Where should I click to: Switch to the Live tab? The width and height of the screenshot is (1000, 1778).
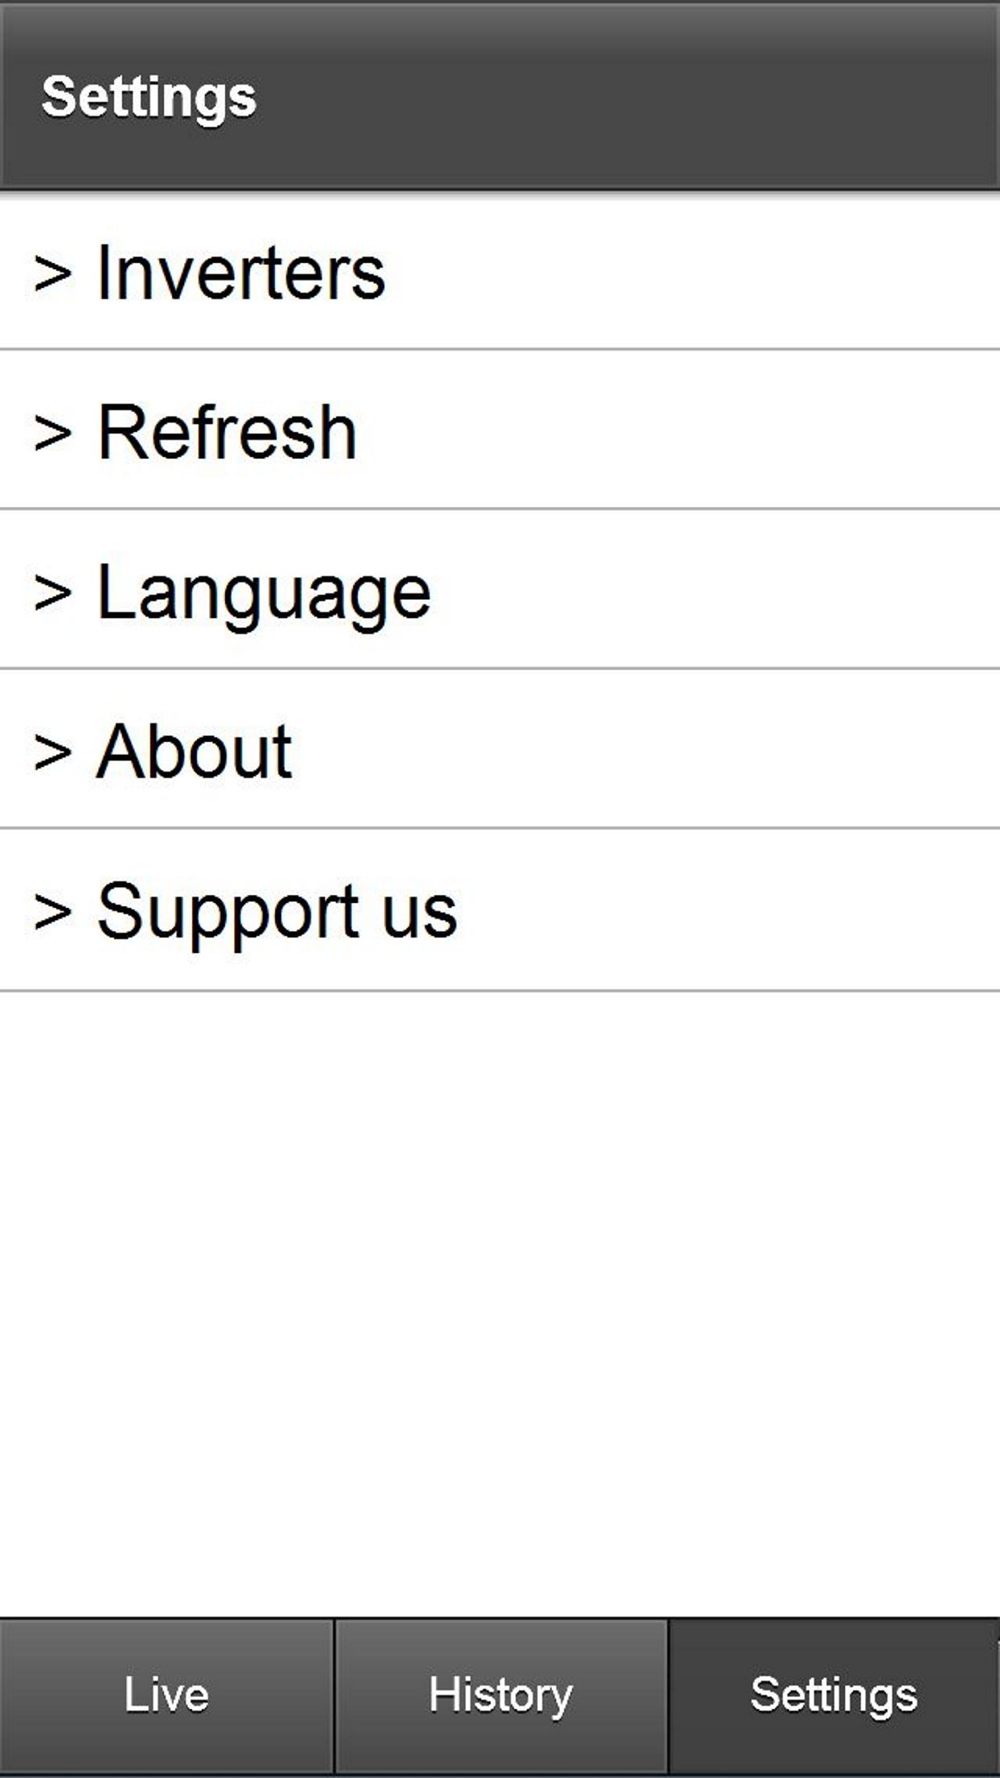point(166,1695)
